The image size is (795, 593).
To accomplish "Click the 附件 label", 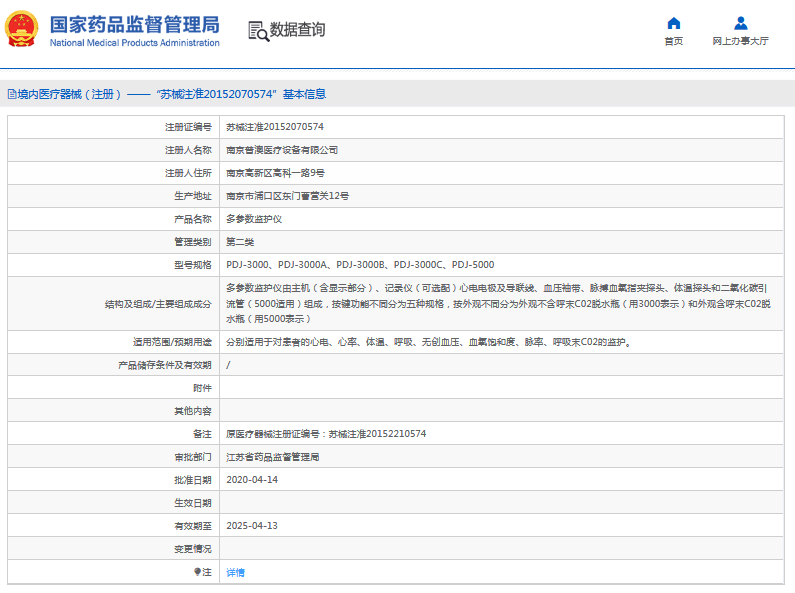I will click(x=202, y=388).
